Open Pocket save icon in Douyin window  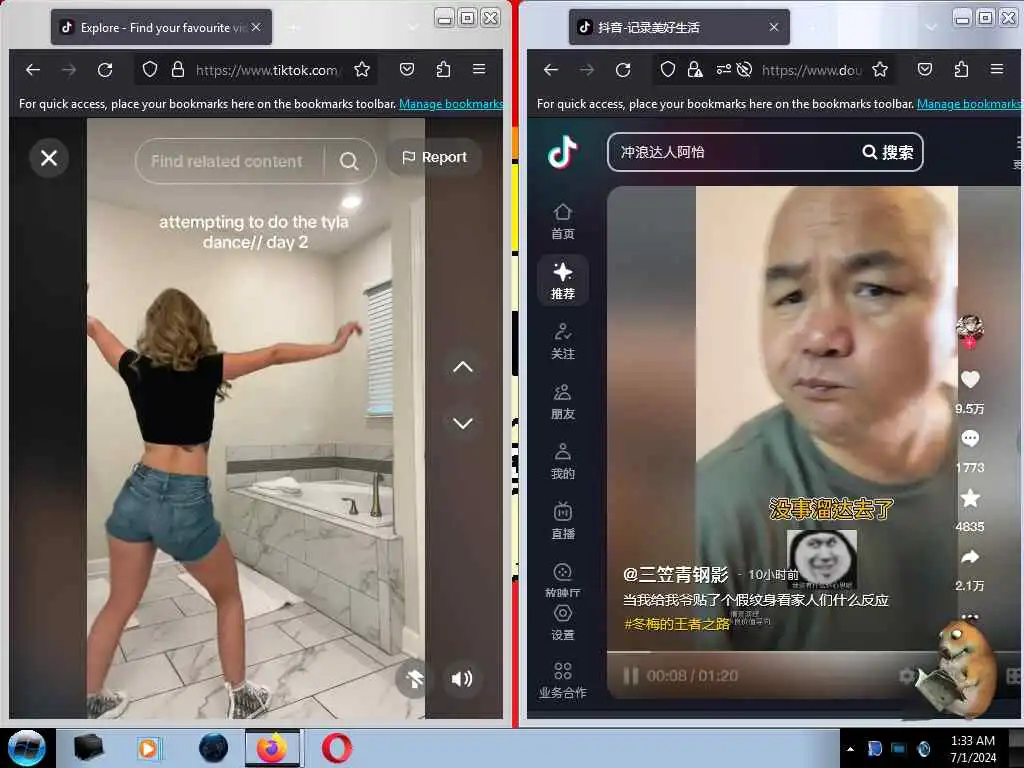(925, 70)
